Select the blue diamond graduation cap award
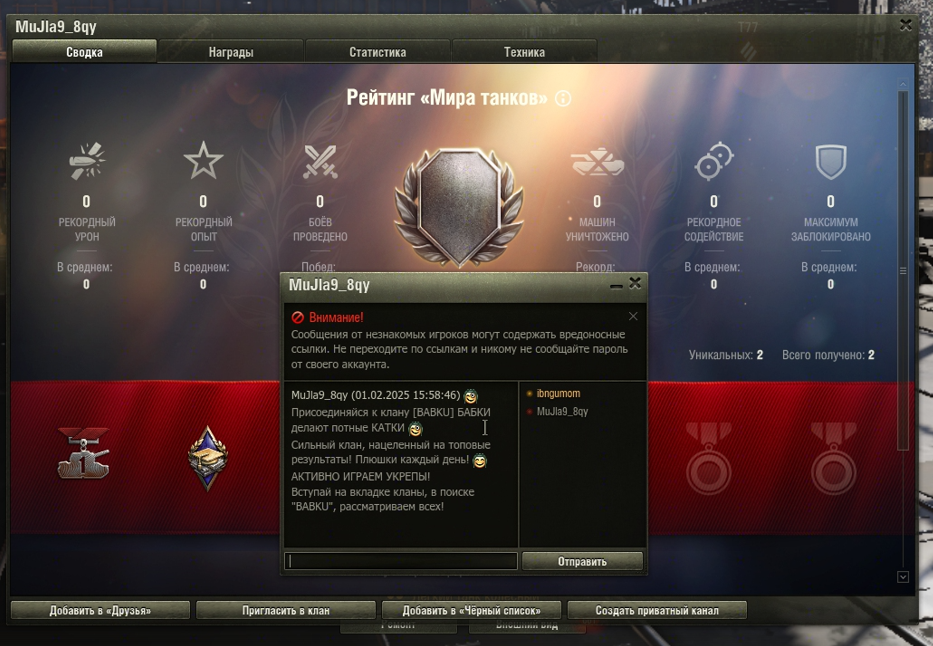The height and width of the screenshot is (646, 933). (207, 458)
